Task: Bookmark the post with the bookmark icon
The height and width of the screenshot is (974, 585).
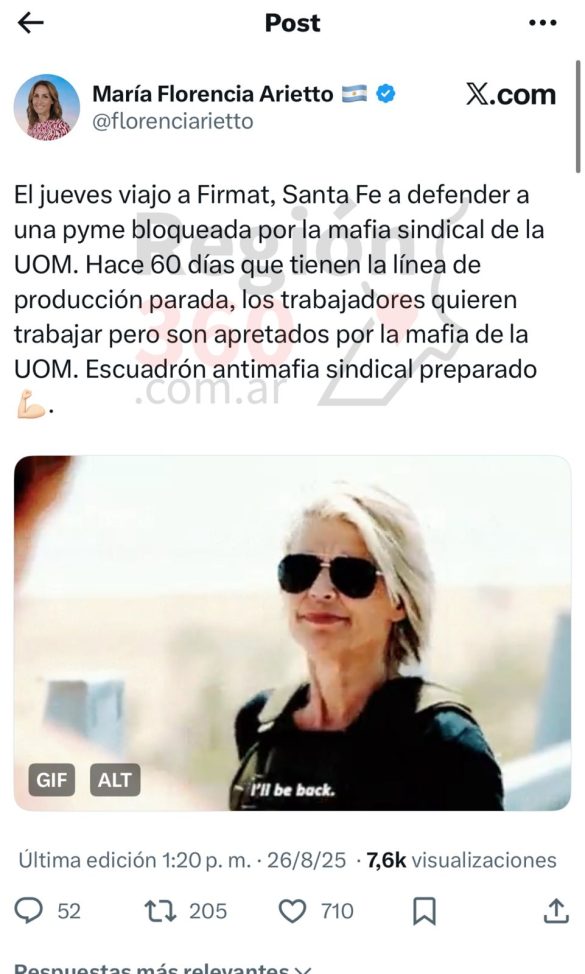Action: click(x=424, y=911)
